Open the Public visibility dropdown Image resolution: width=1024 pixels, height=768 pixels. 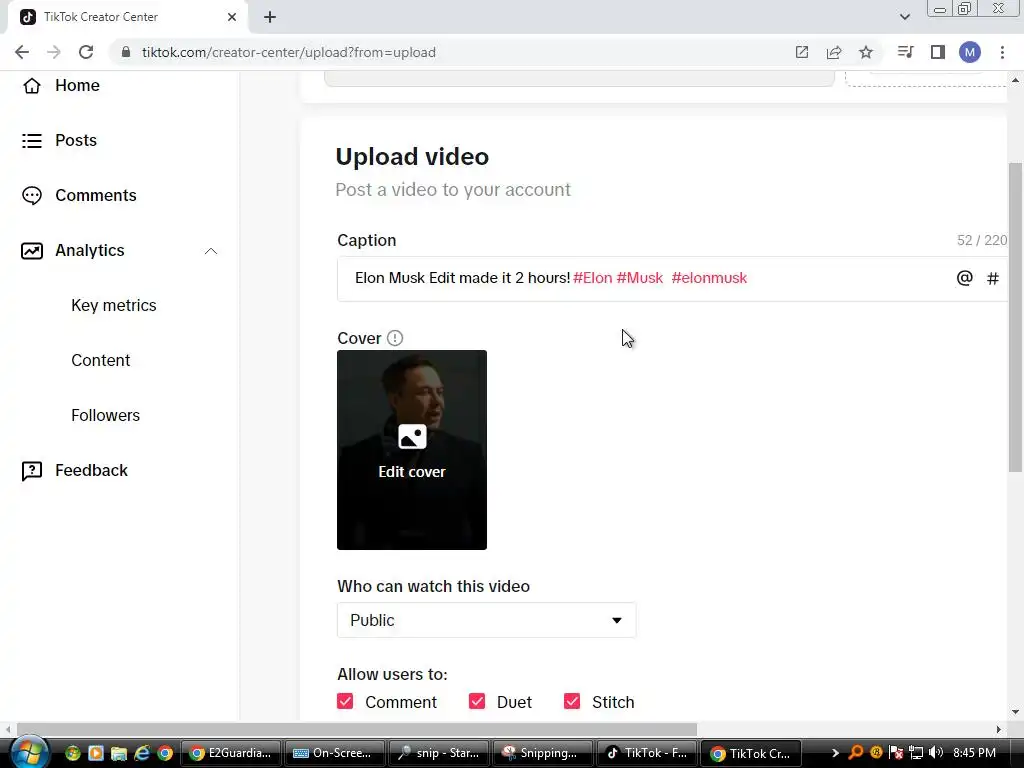(x=487, y=620)
